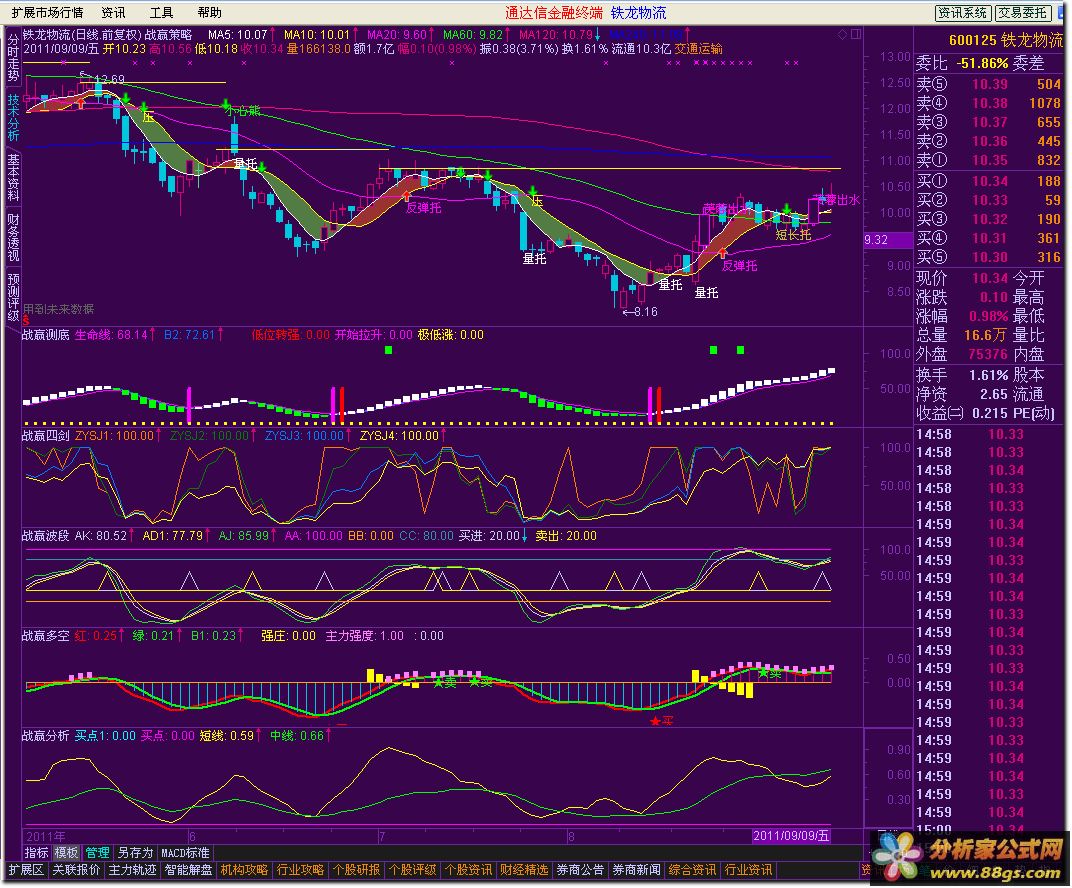Select the 指标 tab

click(x=36, y=853)
